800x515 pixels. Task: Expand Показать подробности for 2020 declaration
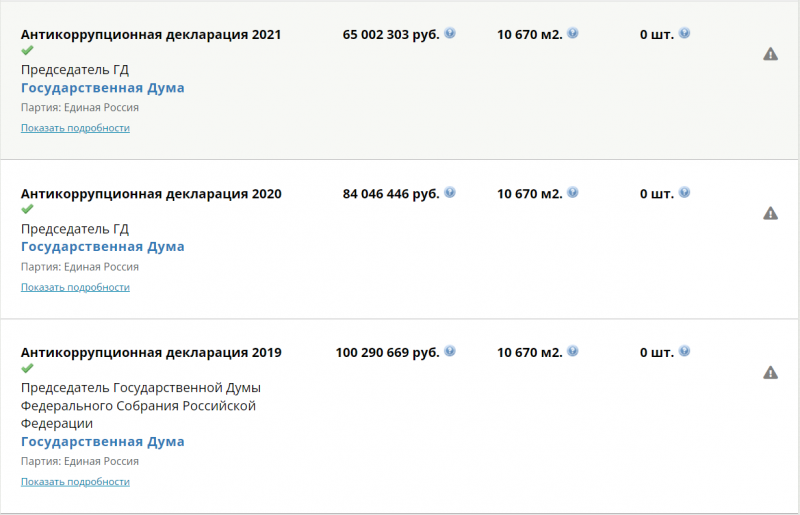point(75,287)
